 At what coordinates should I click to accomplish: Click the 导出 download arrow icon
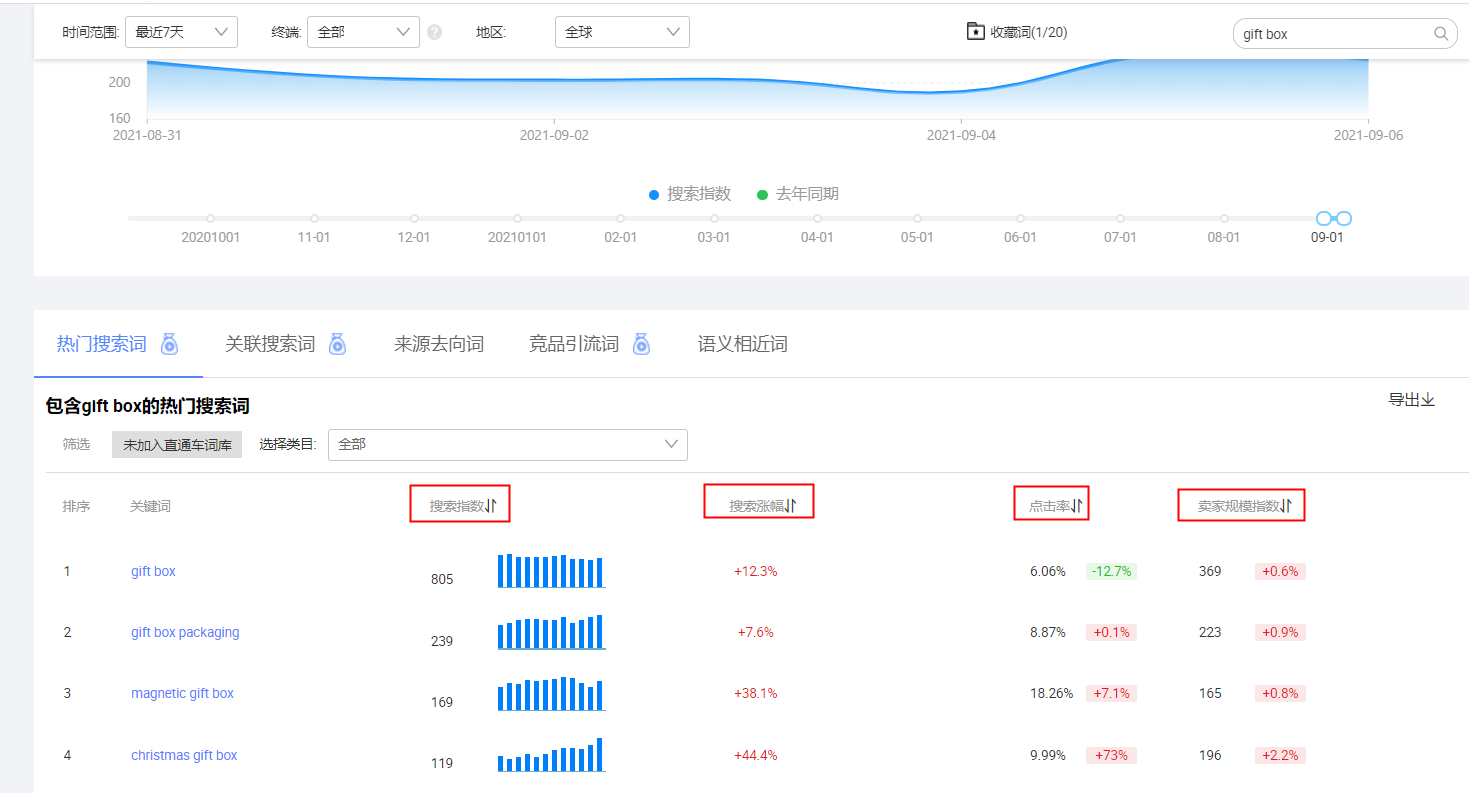(x=1428, y=400)
